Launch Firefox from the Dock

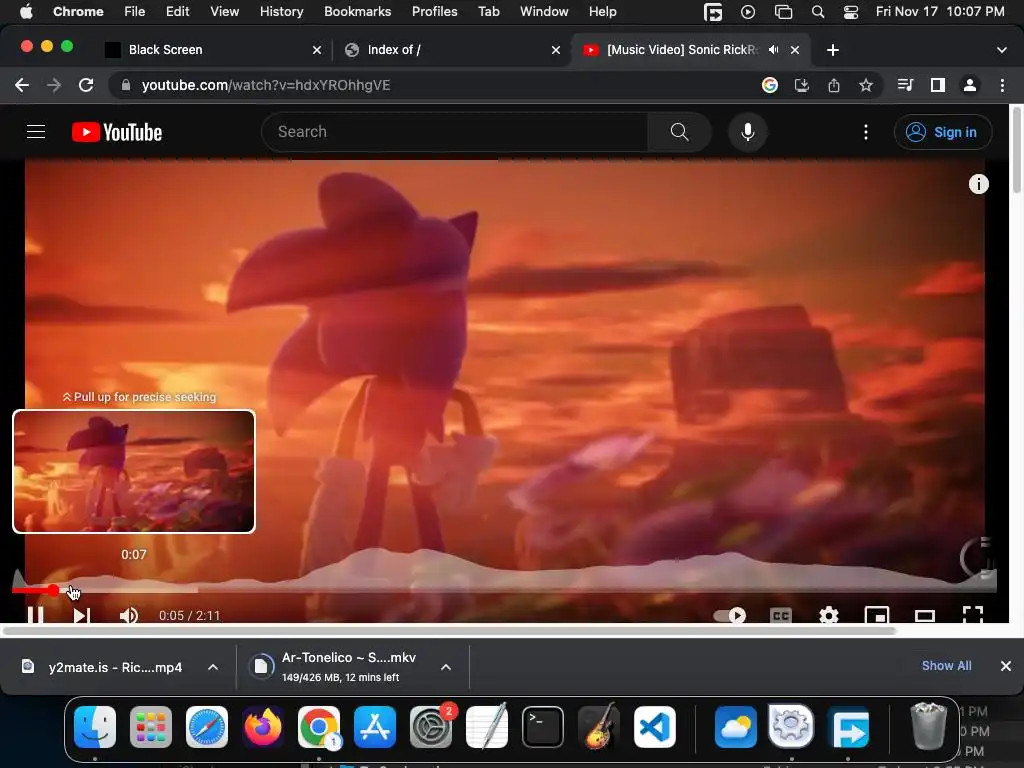[x=263, y=727]
